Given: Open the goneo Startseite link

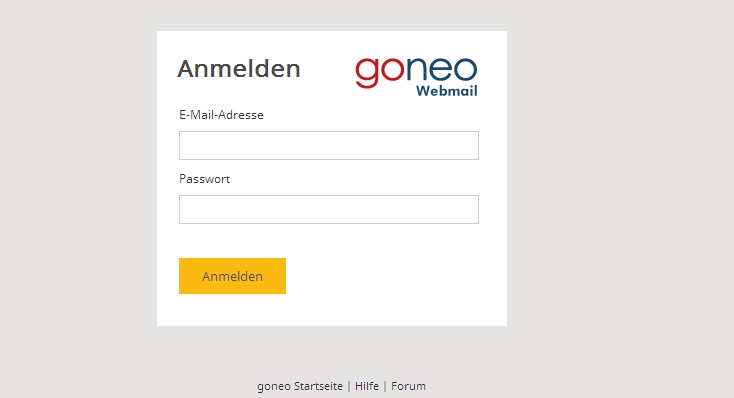Looking at the screenshot, I should pyautogui.click(x=300, y=386).
